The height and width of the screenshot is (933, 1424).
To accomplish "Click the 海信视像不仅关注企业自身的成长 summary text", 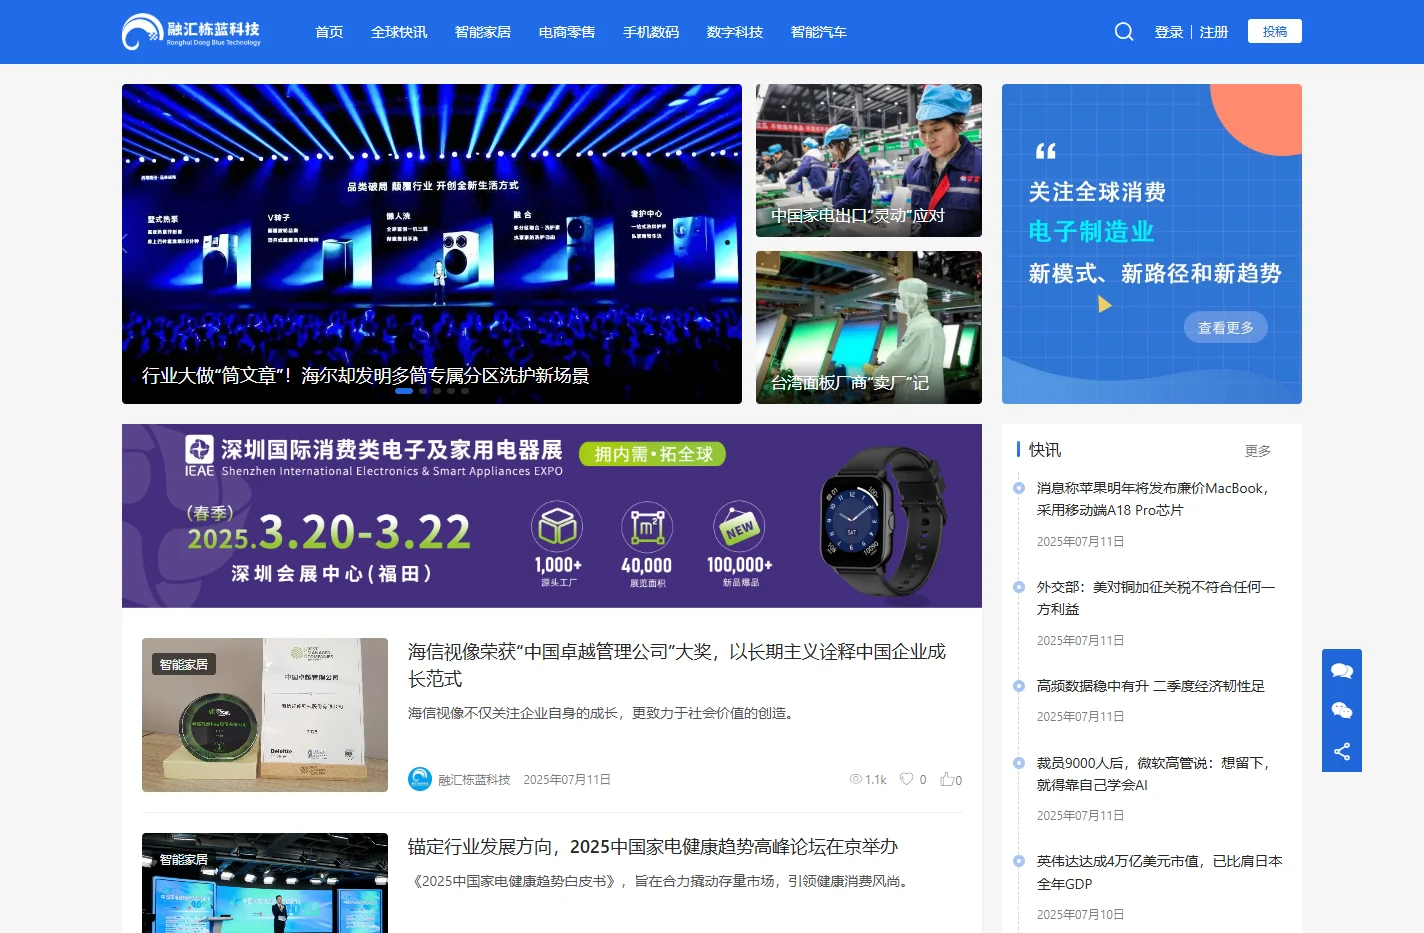I will [x=601, y=713].
